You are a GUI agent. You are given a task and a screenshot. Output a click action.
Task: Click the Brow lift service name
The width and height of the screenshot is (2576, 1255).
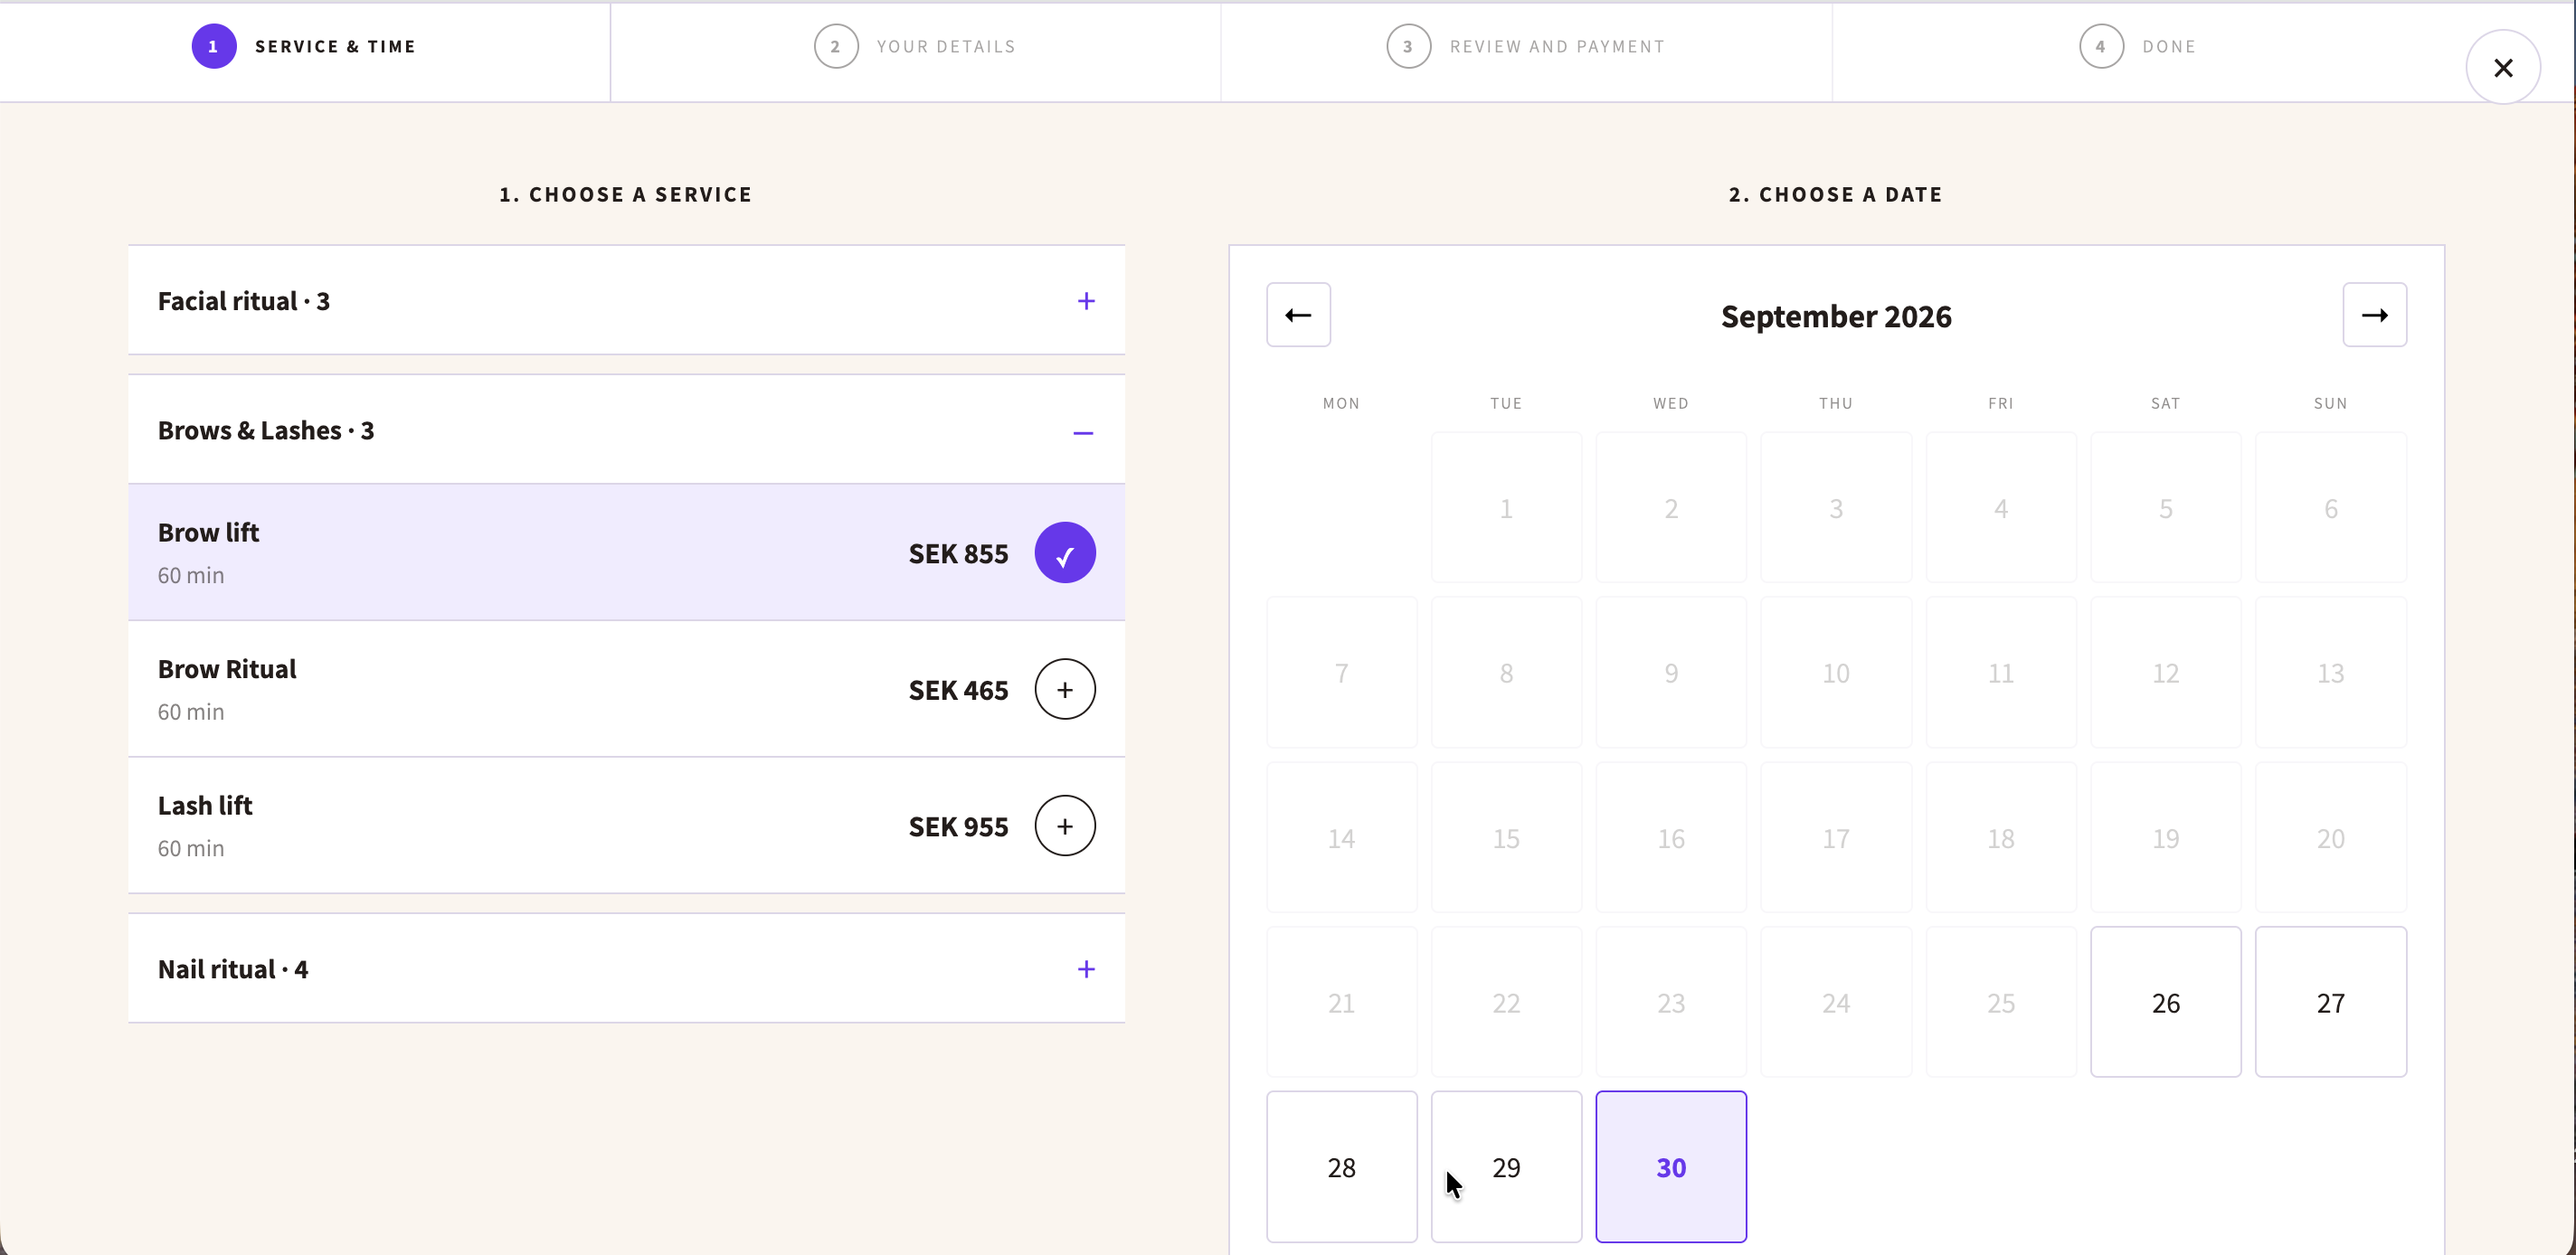pos(208,532)
